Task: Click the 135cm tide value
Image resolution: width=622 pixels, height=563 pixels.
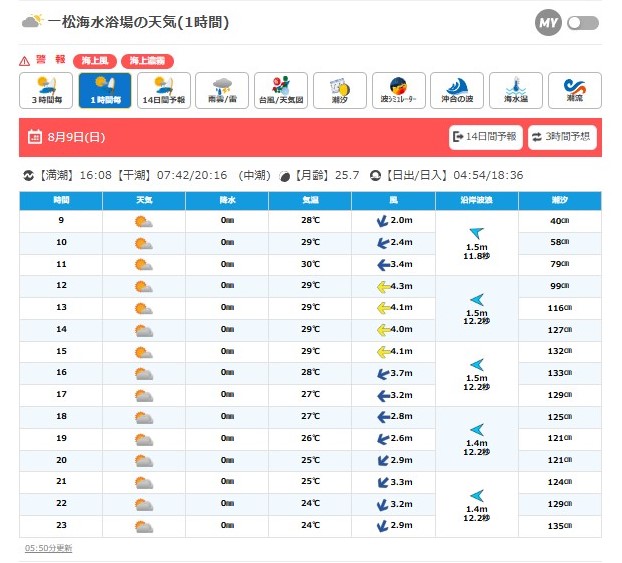Action: point(560,526)
